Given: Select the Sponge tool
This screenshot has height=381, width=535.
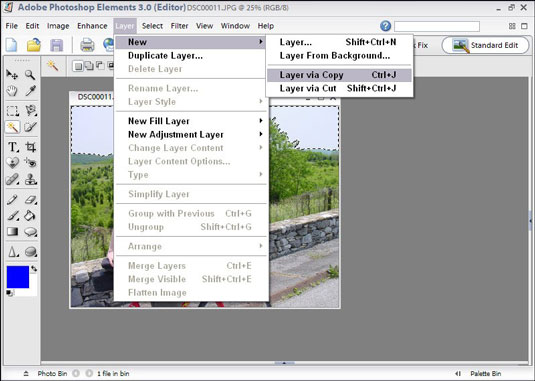Looking at the screenshot, I should click(x=30, y=252).
